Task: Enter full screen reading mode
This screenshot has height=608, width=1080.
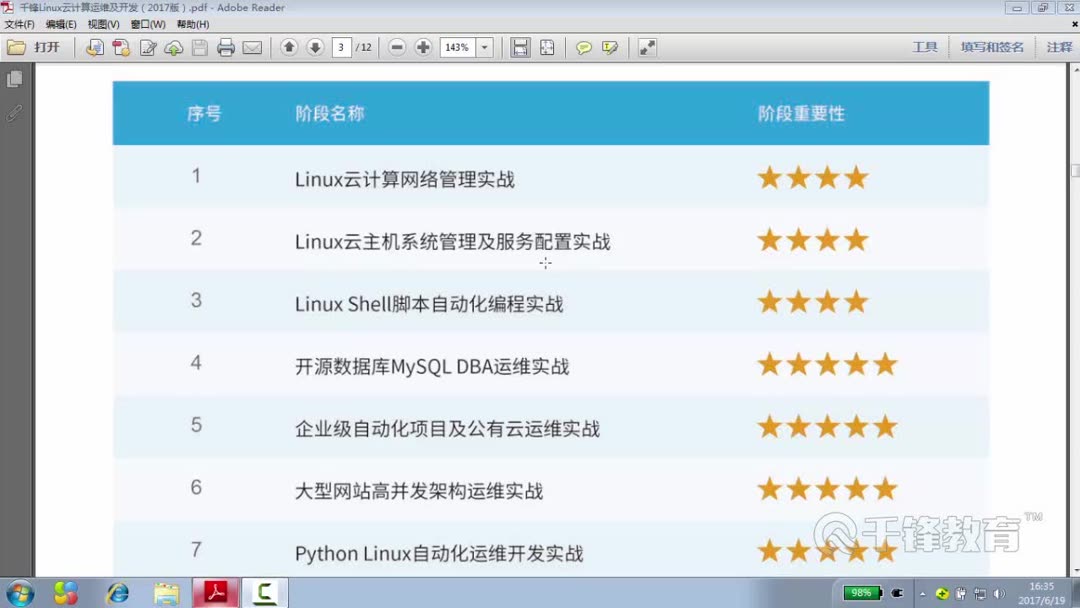Action: [645, 46]
